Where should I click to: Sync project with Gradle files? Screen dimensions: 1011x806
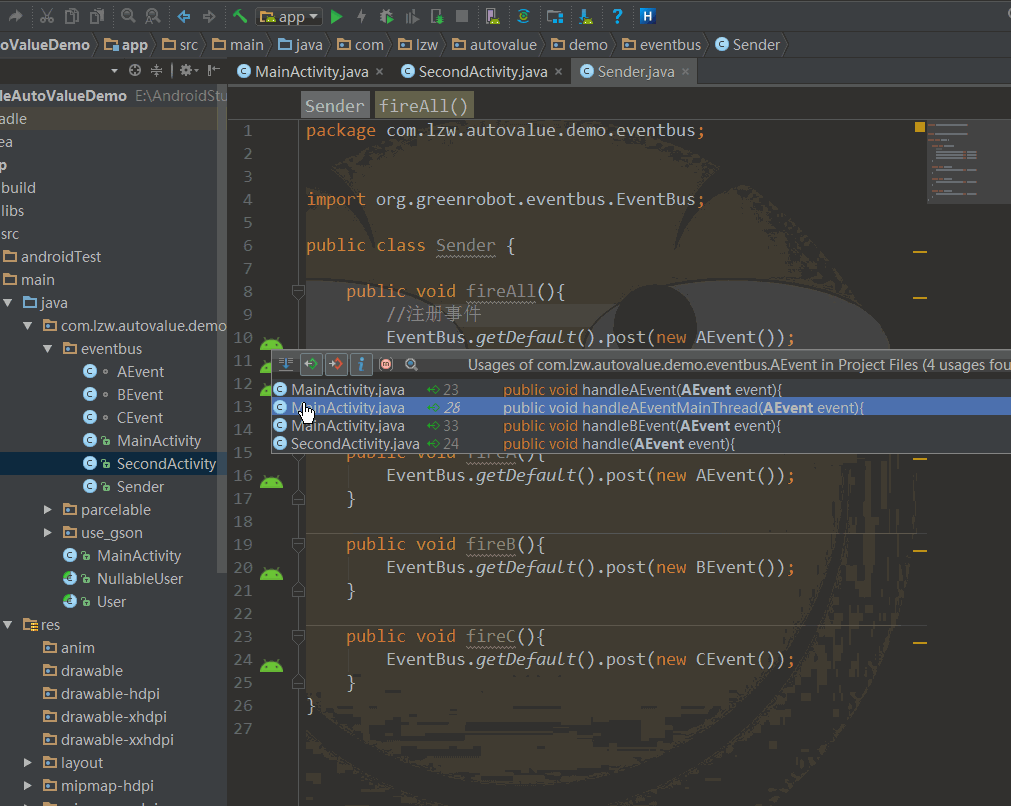coord(524,15)
